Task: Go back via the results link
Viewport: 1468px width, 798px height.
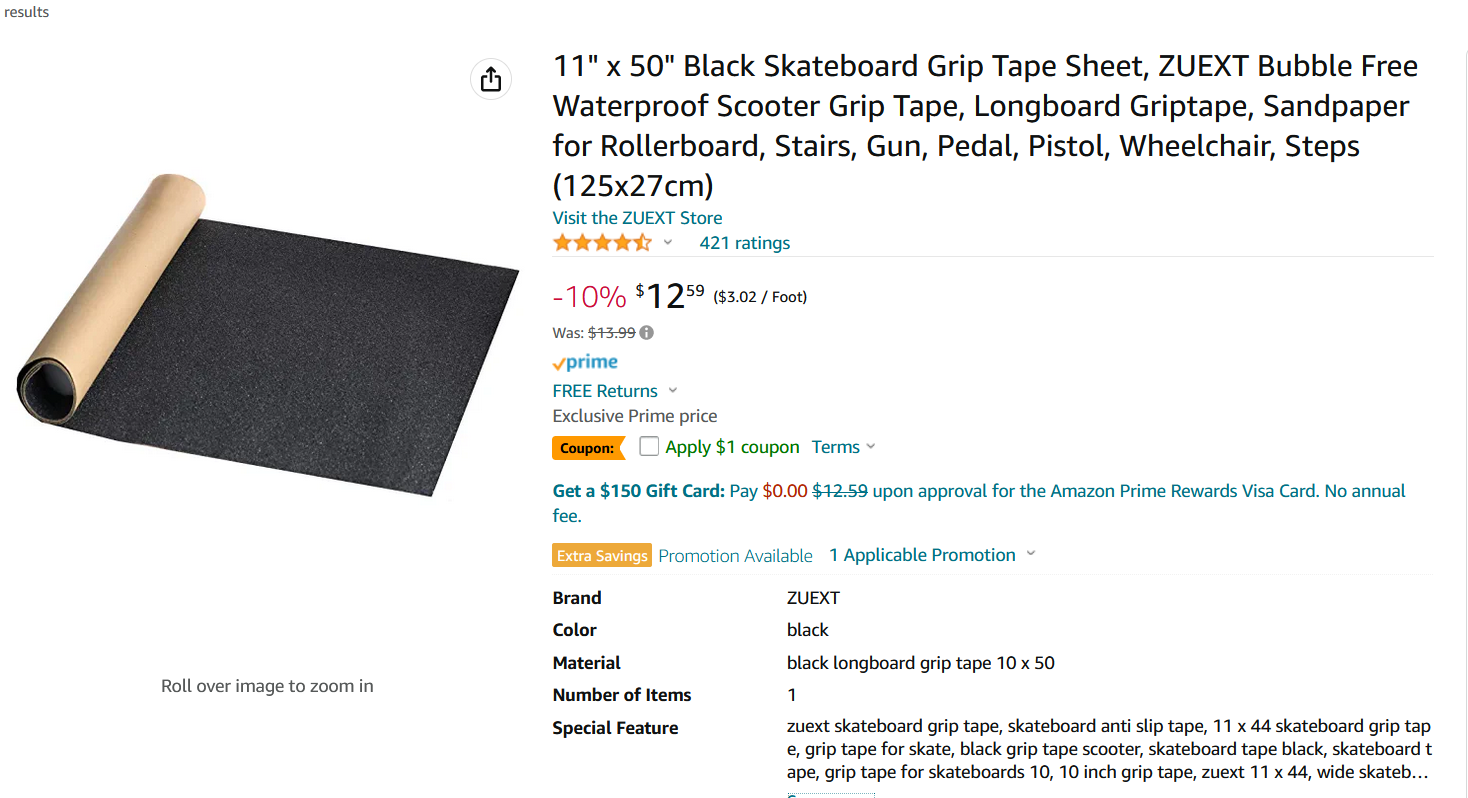Action: pos(27,12)
